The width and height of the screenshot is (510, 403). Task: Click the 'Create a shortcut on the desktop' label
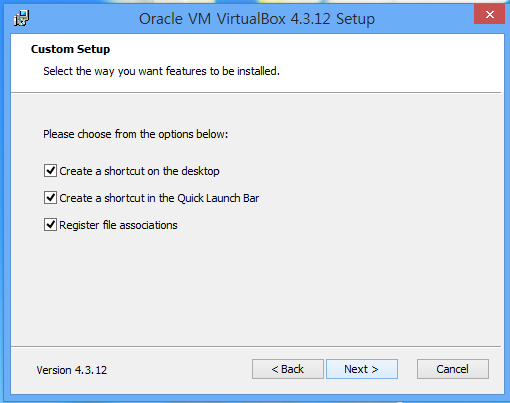(x=139, y=171)
